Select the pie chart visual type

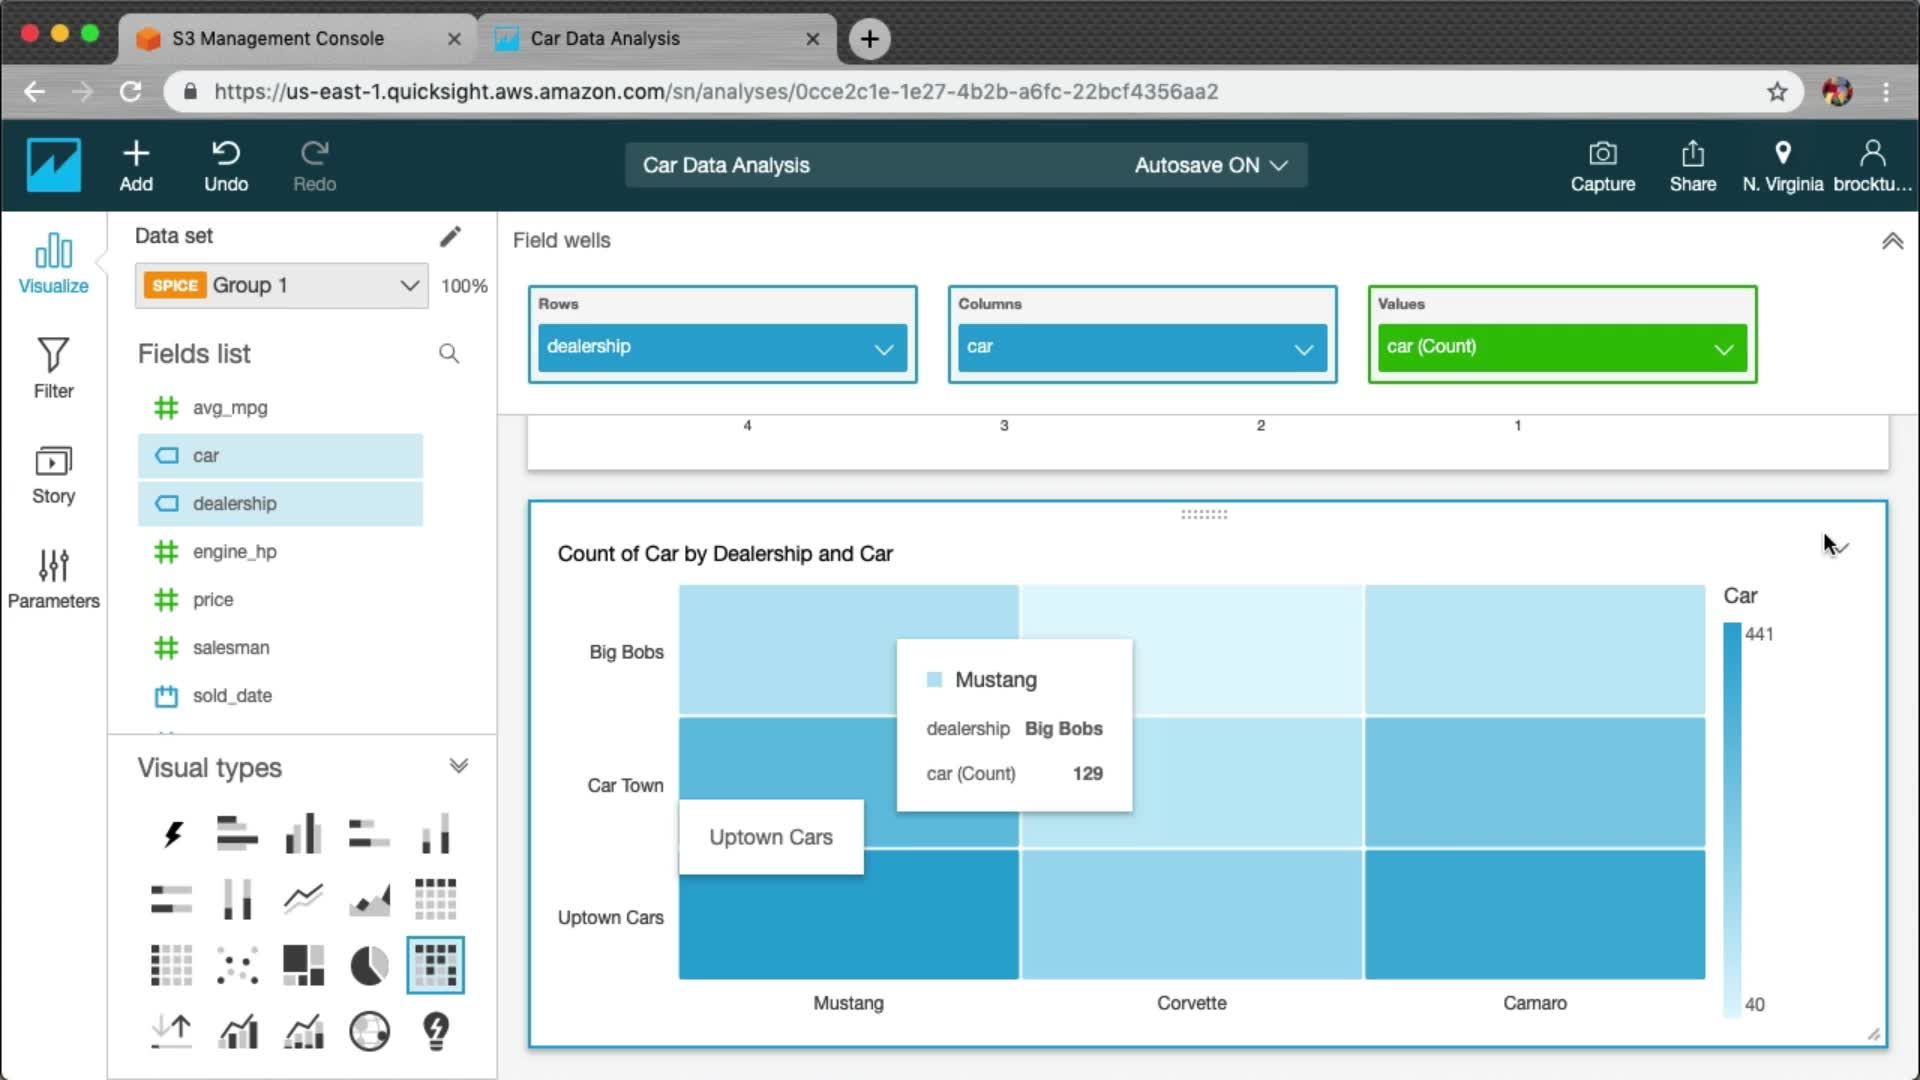[369, 966]
